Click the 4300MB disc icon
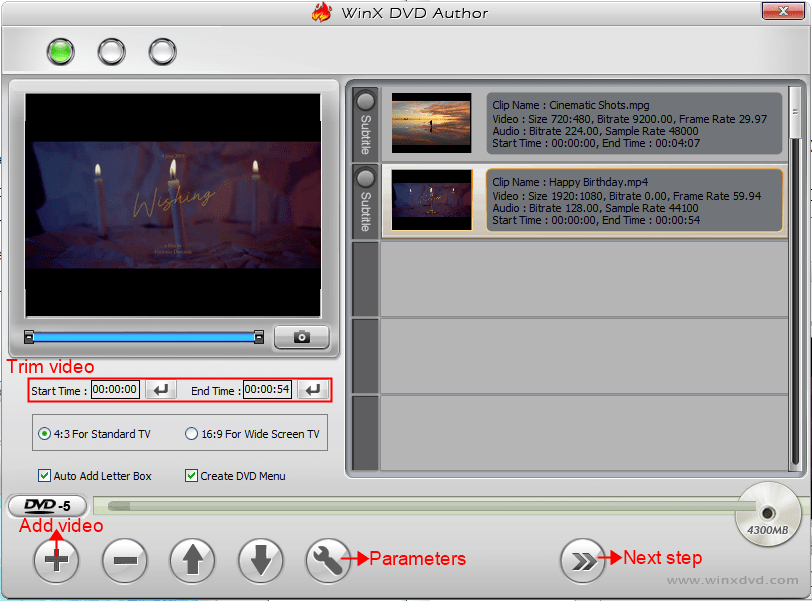Image resolution: width=812 pixels, height=601 pixels. (x=768, y=514)
